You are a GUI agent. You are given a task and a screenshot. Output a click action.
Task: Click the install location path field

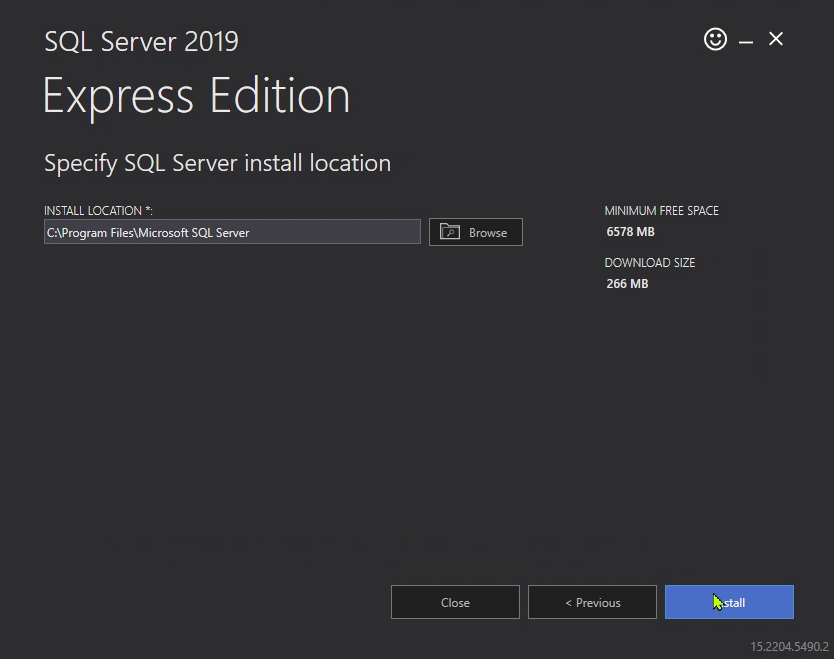point(232,232)
